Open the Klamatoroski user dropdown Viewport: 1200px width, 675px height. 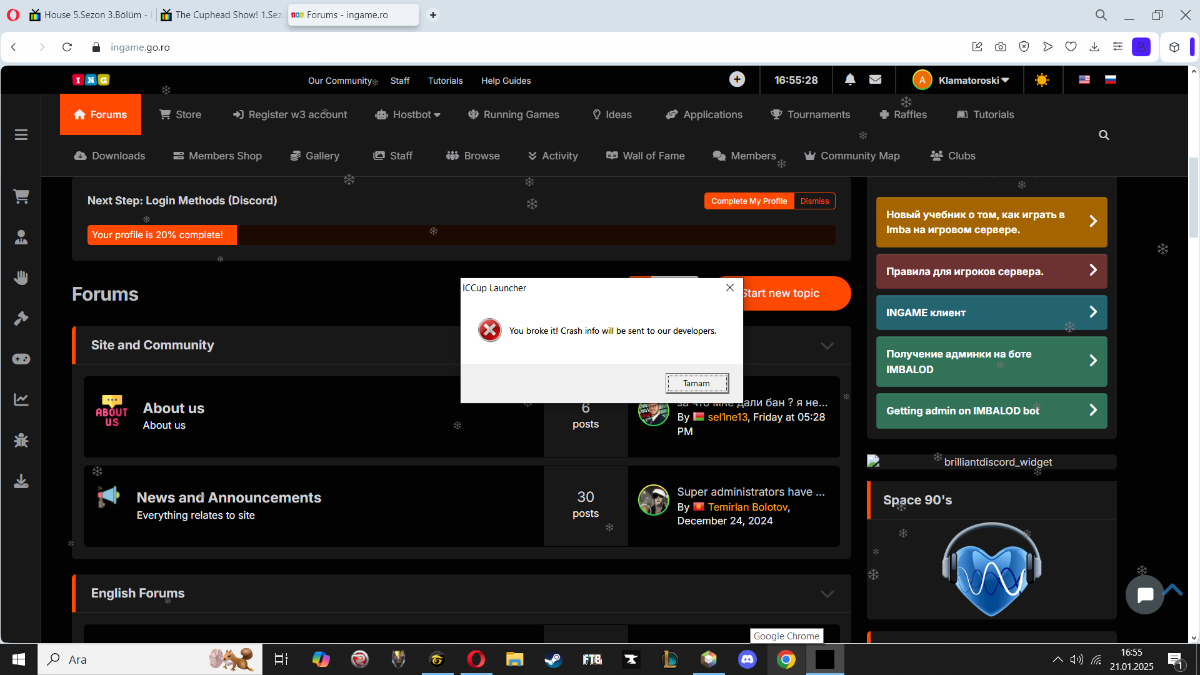pyautogui.click(x=961, y=80)
